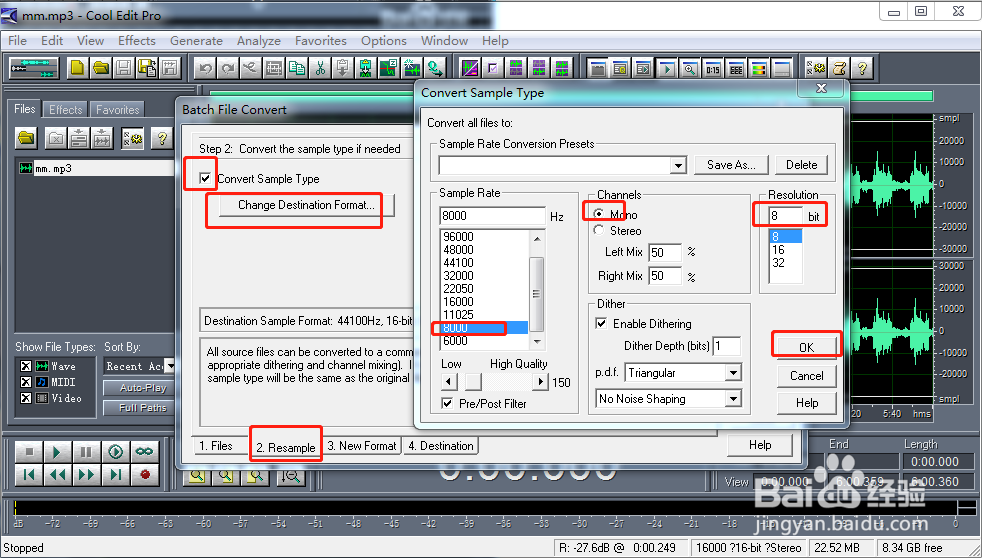Click the quality slider left arrow
The height and width of the screenshot is (558, 982).
coord(449,381)
